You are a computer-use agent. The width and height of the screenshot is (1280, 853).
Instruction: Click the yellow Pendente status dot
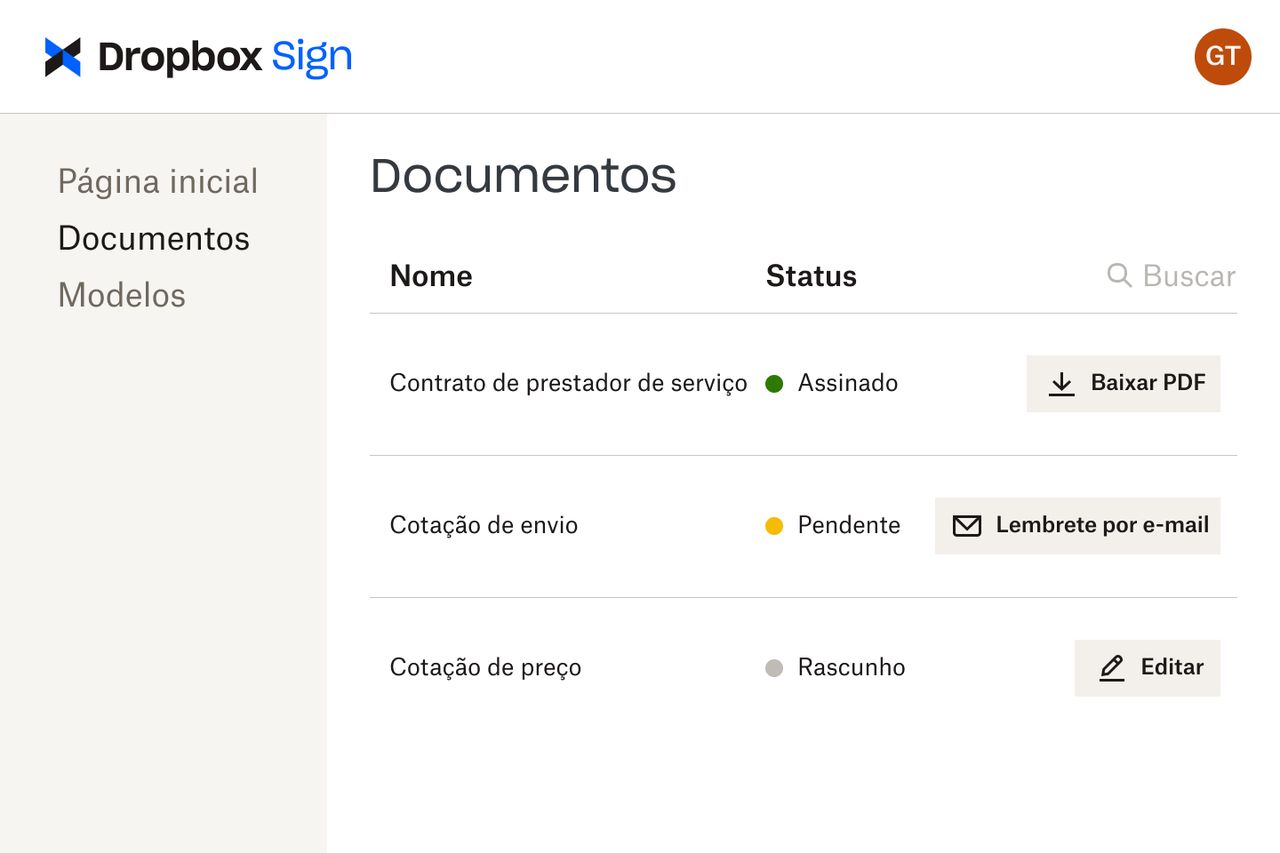774,525
